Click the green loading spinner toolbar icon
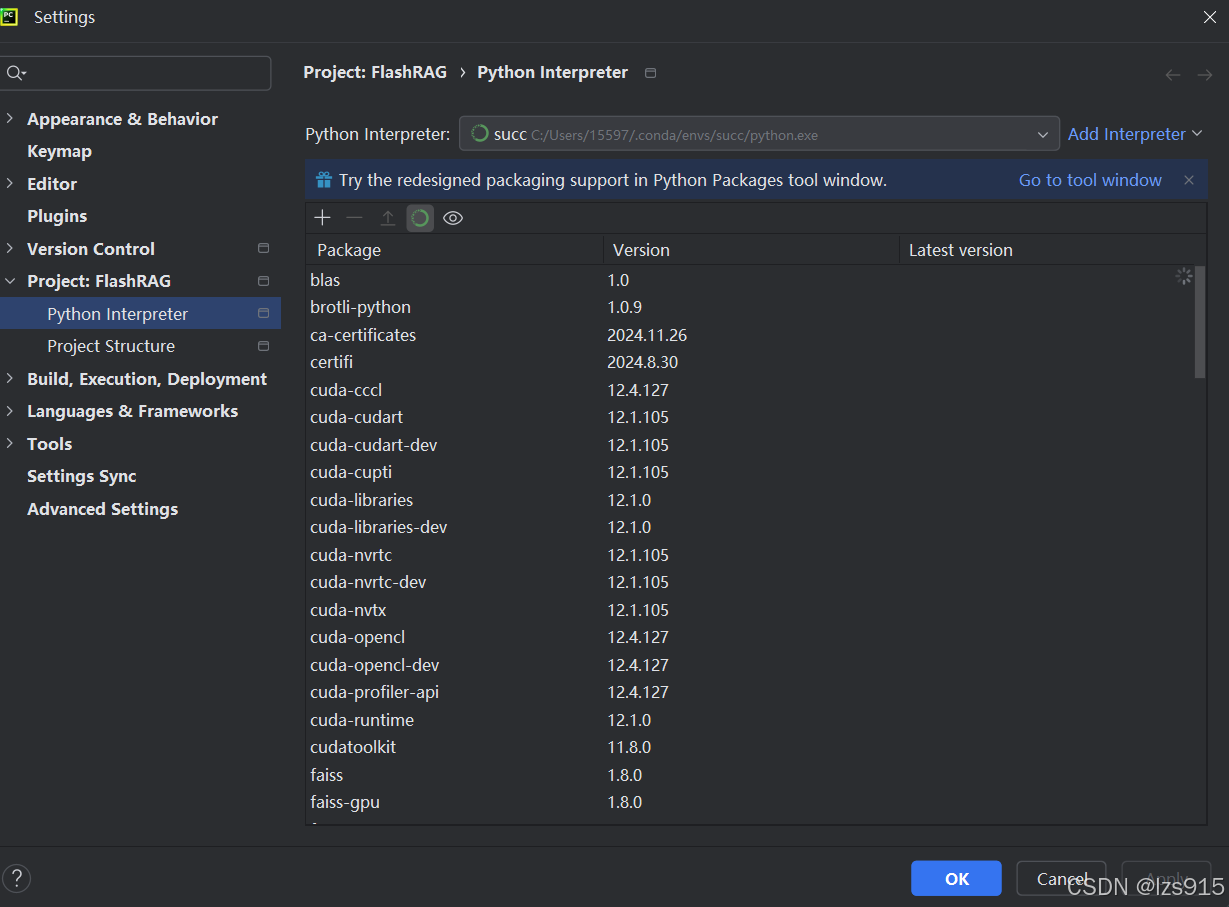1229x907 pixels. click(420, 218)
